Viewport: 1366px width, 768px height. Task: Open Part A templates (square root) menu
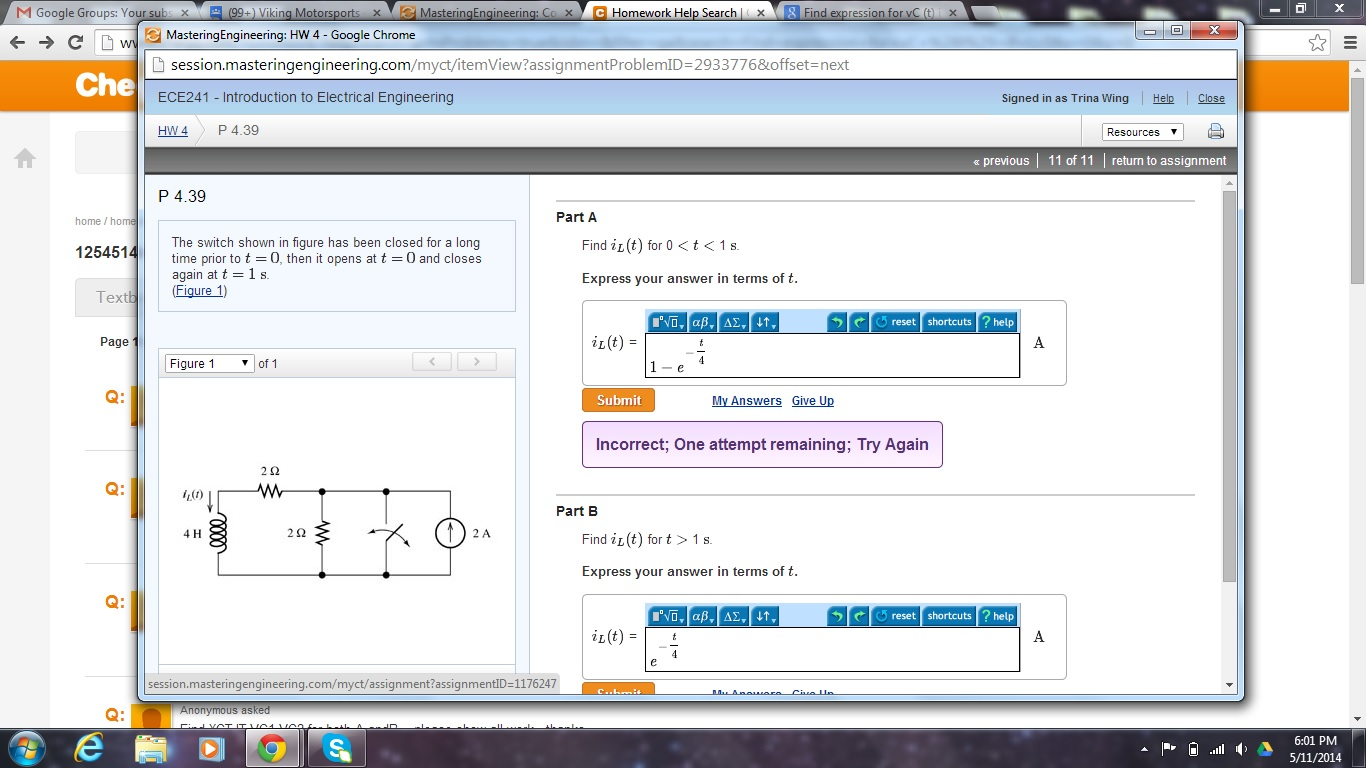pyautogui.click(x=667, y=322)
